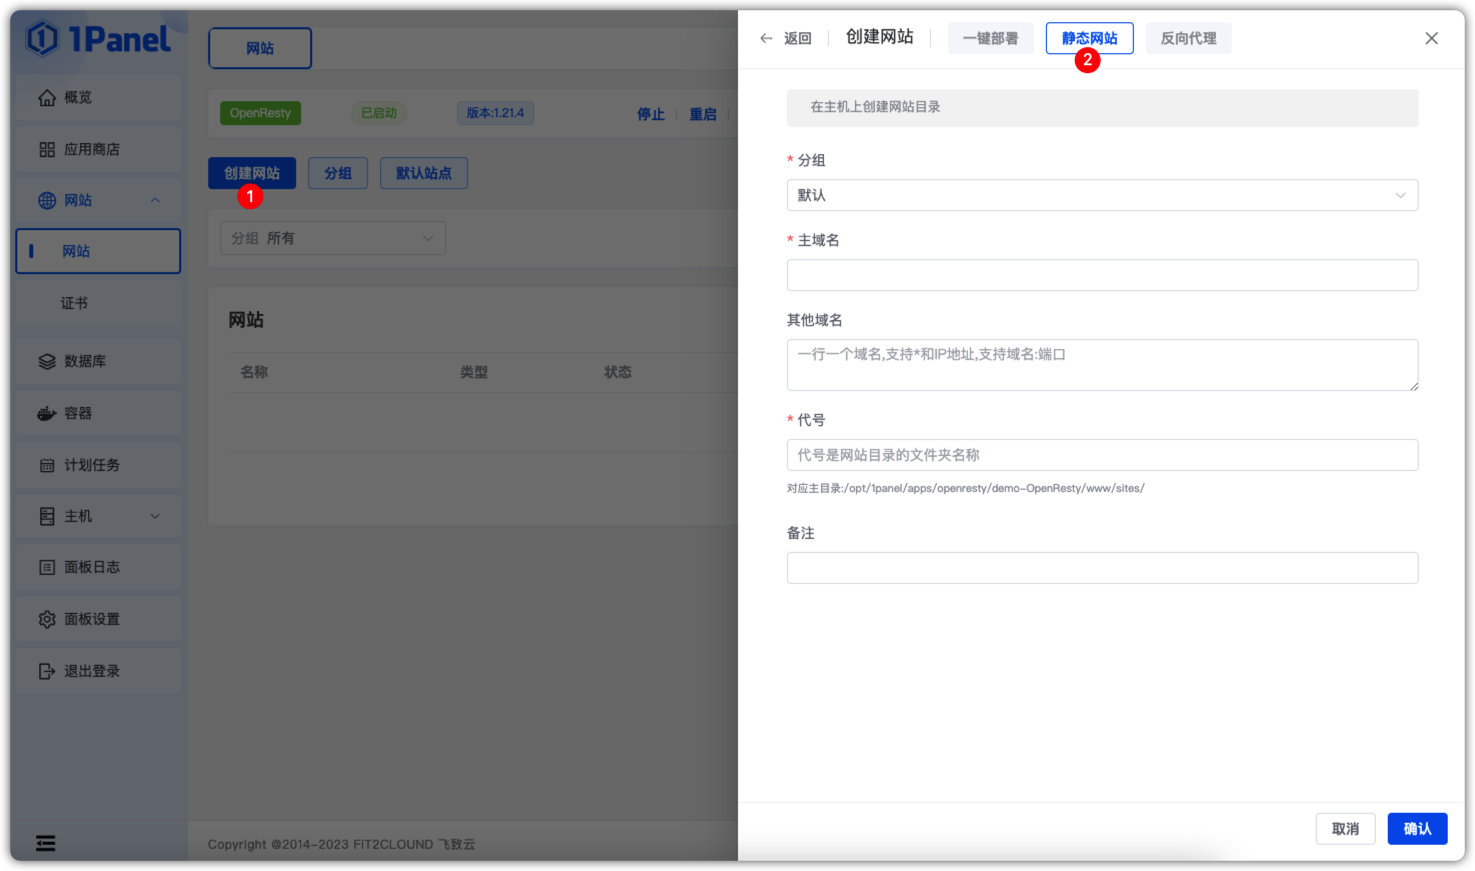The height and width of the screenshot is (871, 1475).
Task: Collapse the 网站 sidebar submenu chevron
Action: (155, 199)
